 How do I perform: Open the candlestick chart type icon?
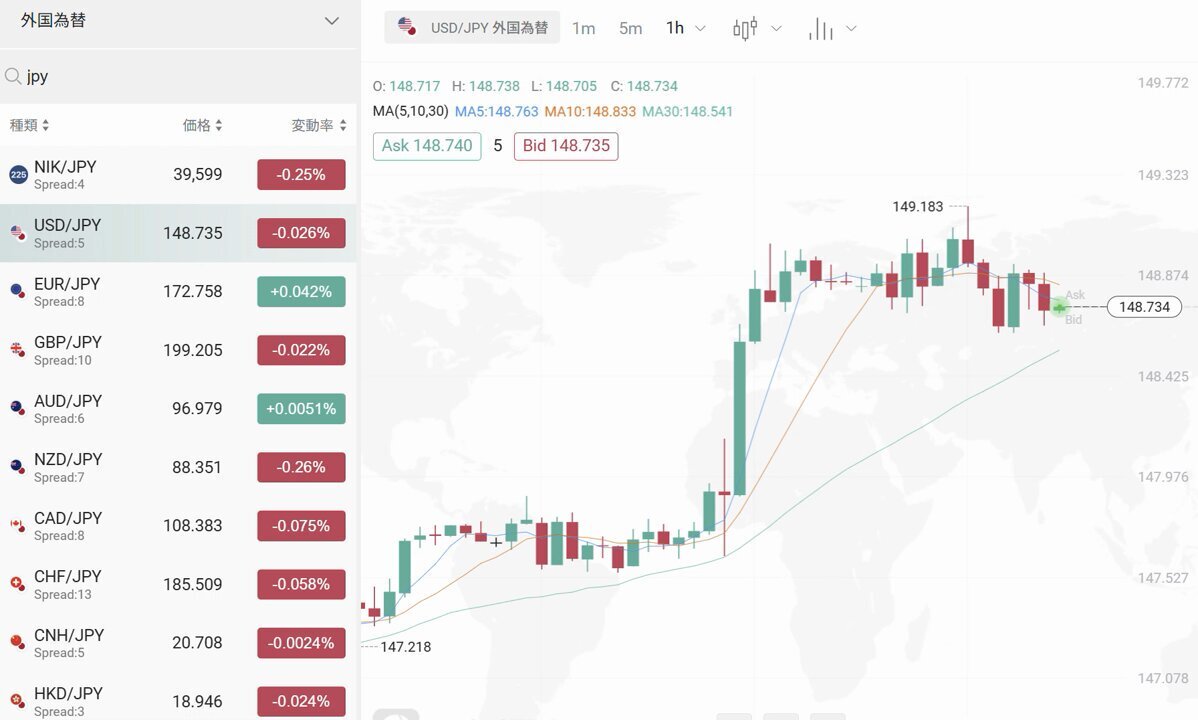point(745,28)
